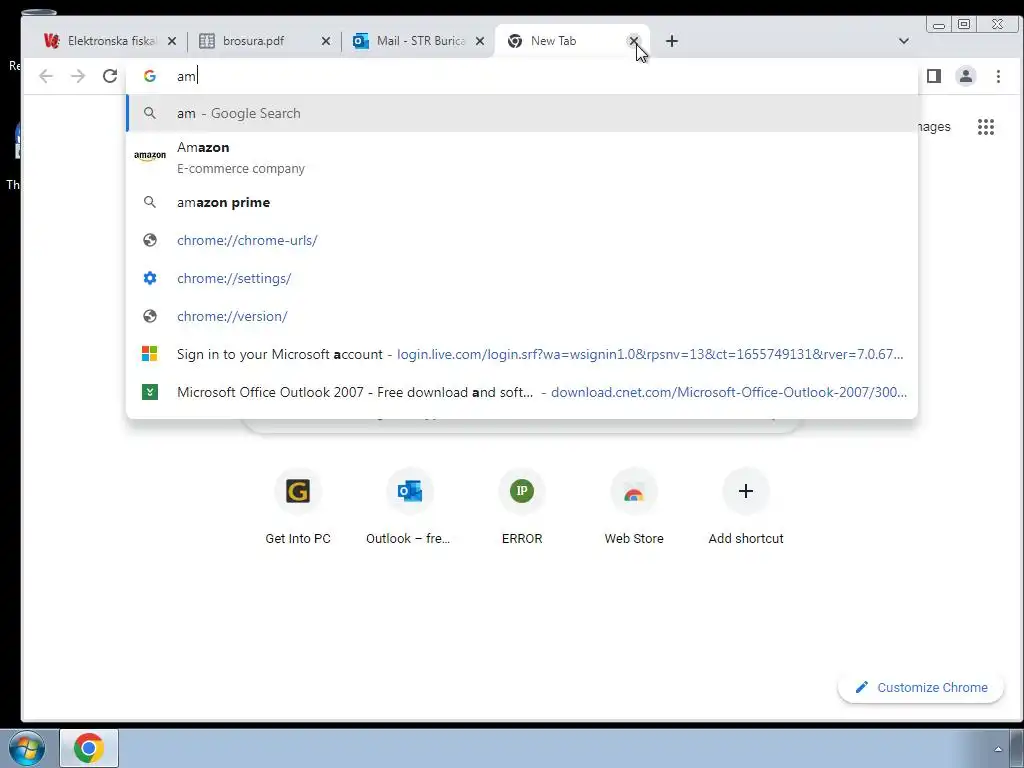Click the Google G icon in address bar
The height and width of the screenshot is (768, 1024).
150,76
